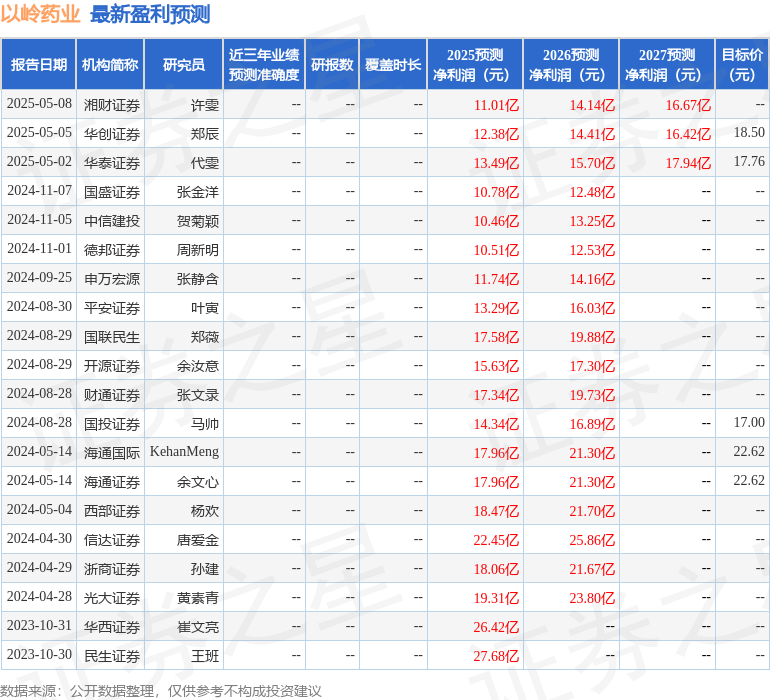Click 湘财证券 institution cell

coord(111,105)
